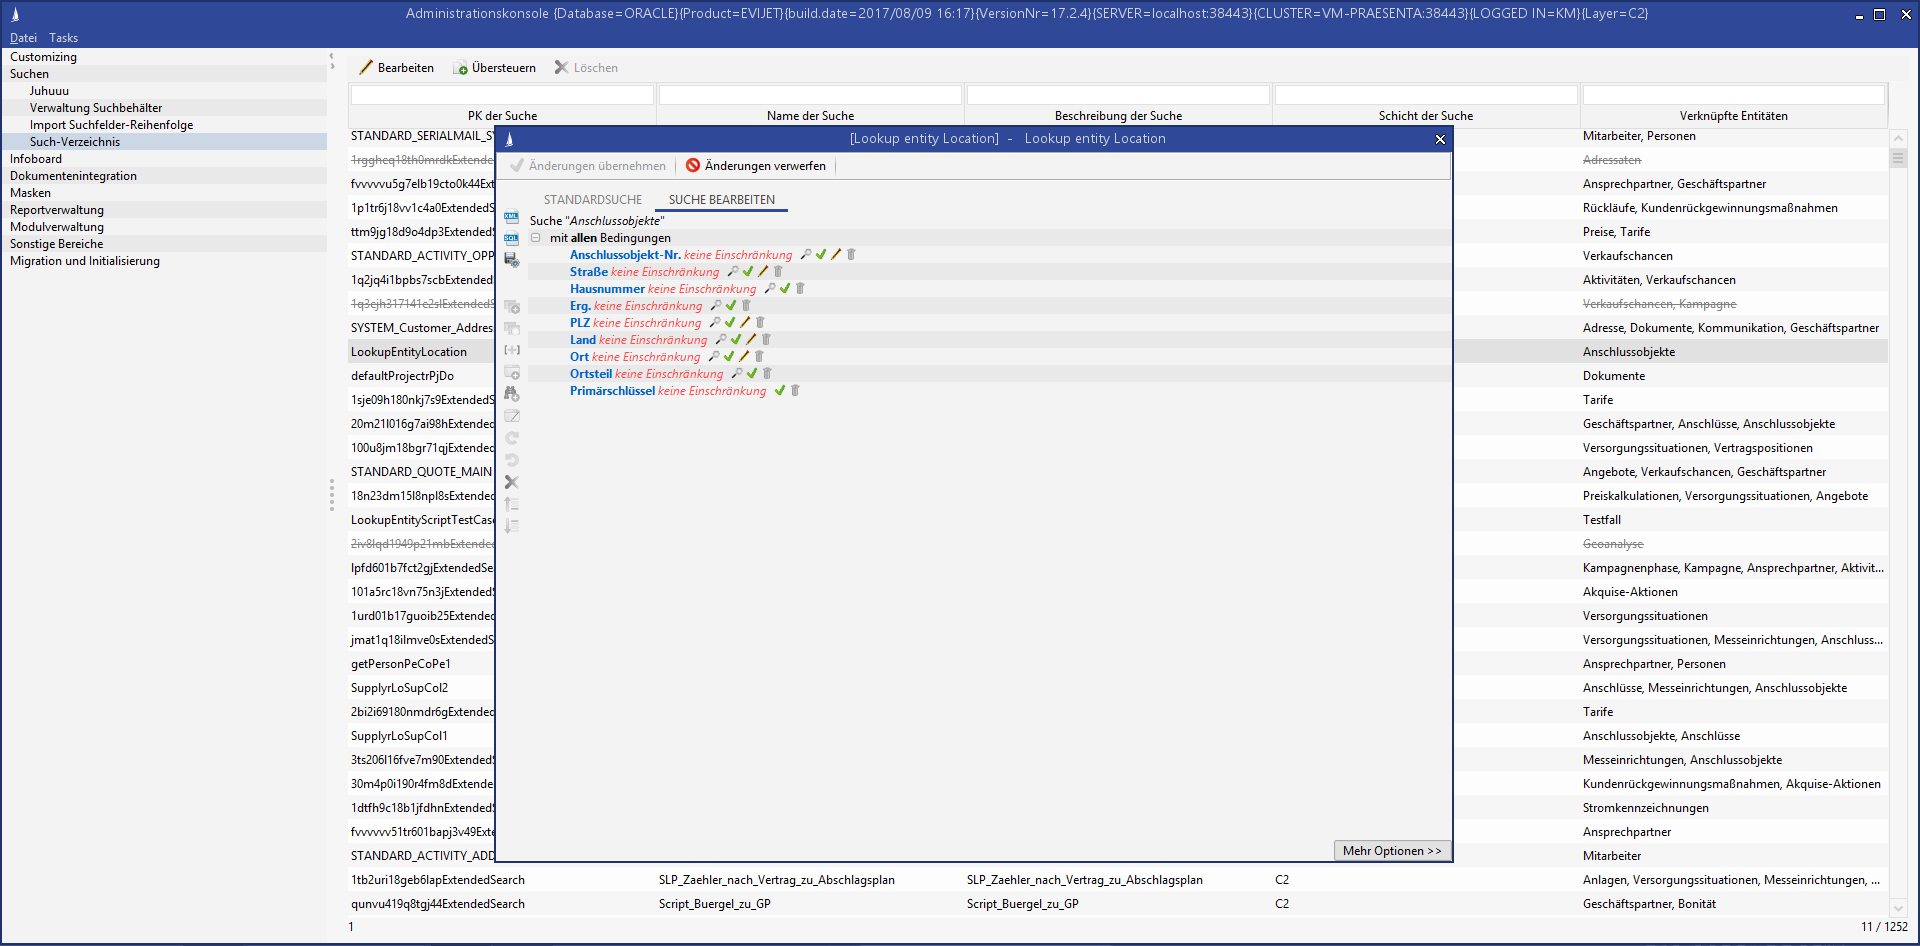Viewport: 1920px width, 946px height.
Task: Delete the Hausnummer condition via trash icon
Action: tap(800, 289)
